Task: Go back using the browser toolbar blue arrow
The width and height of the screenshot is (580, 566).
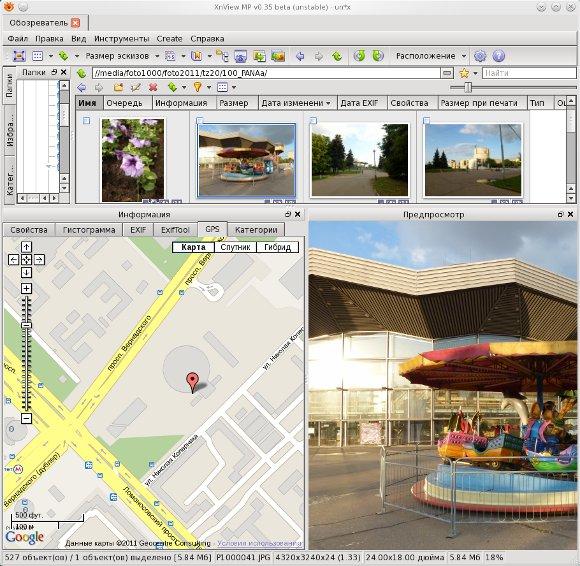Action: point(82,88)
